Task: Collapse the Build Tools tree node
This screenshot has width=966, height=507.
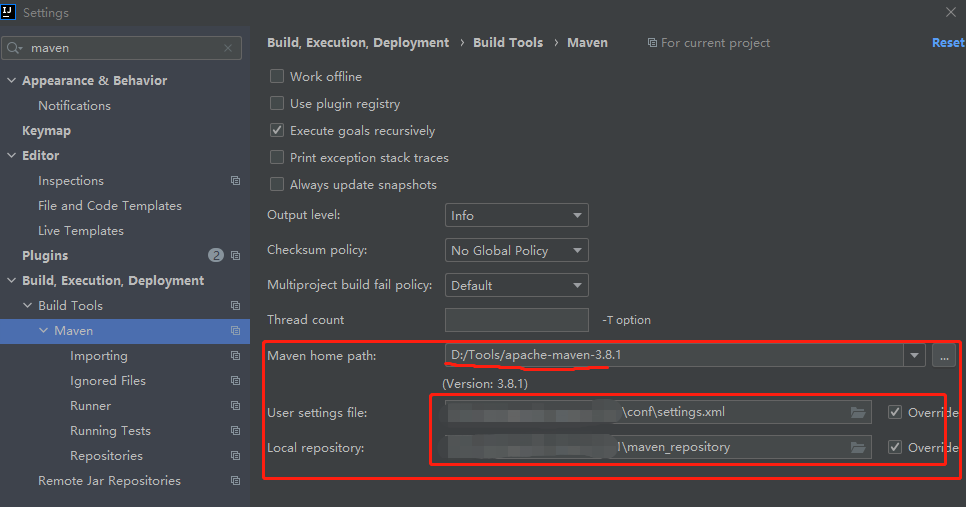Action: pyautogui.click(x=28, y=306)
